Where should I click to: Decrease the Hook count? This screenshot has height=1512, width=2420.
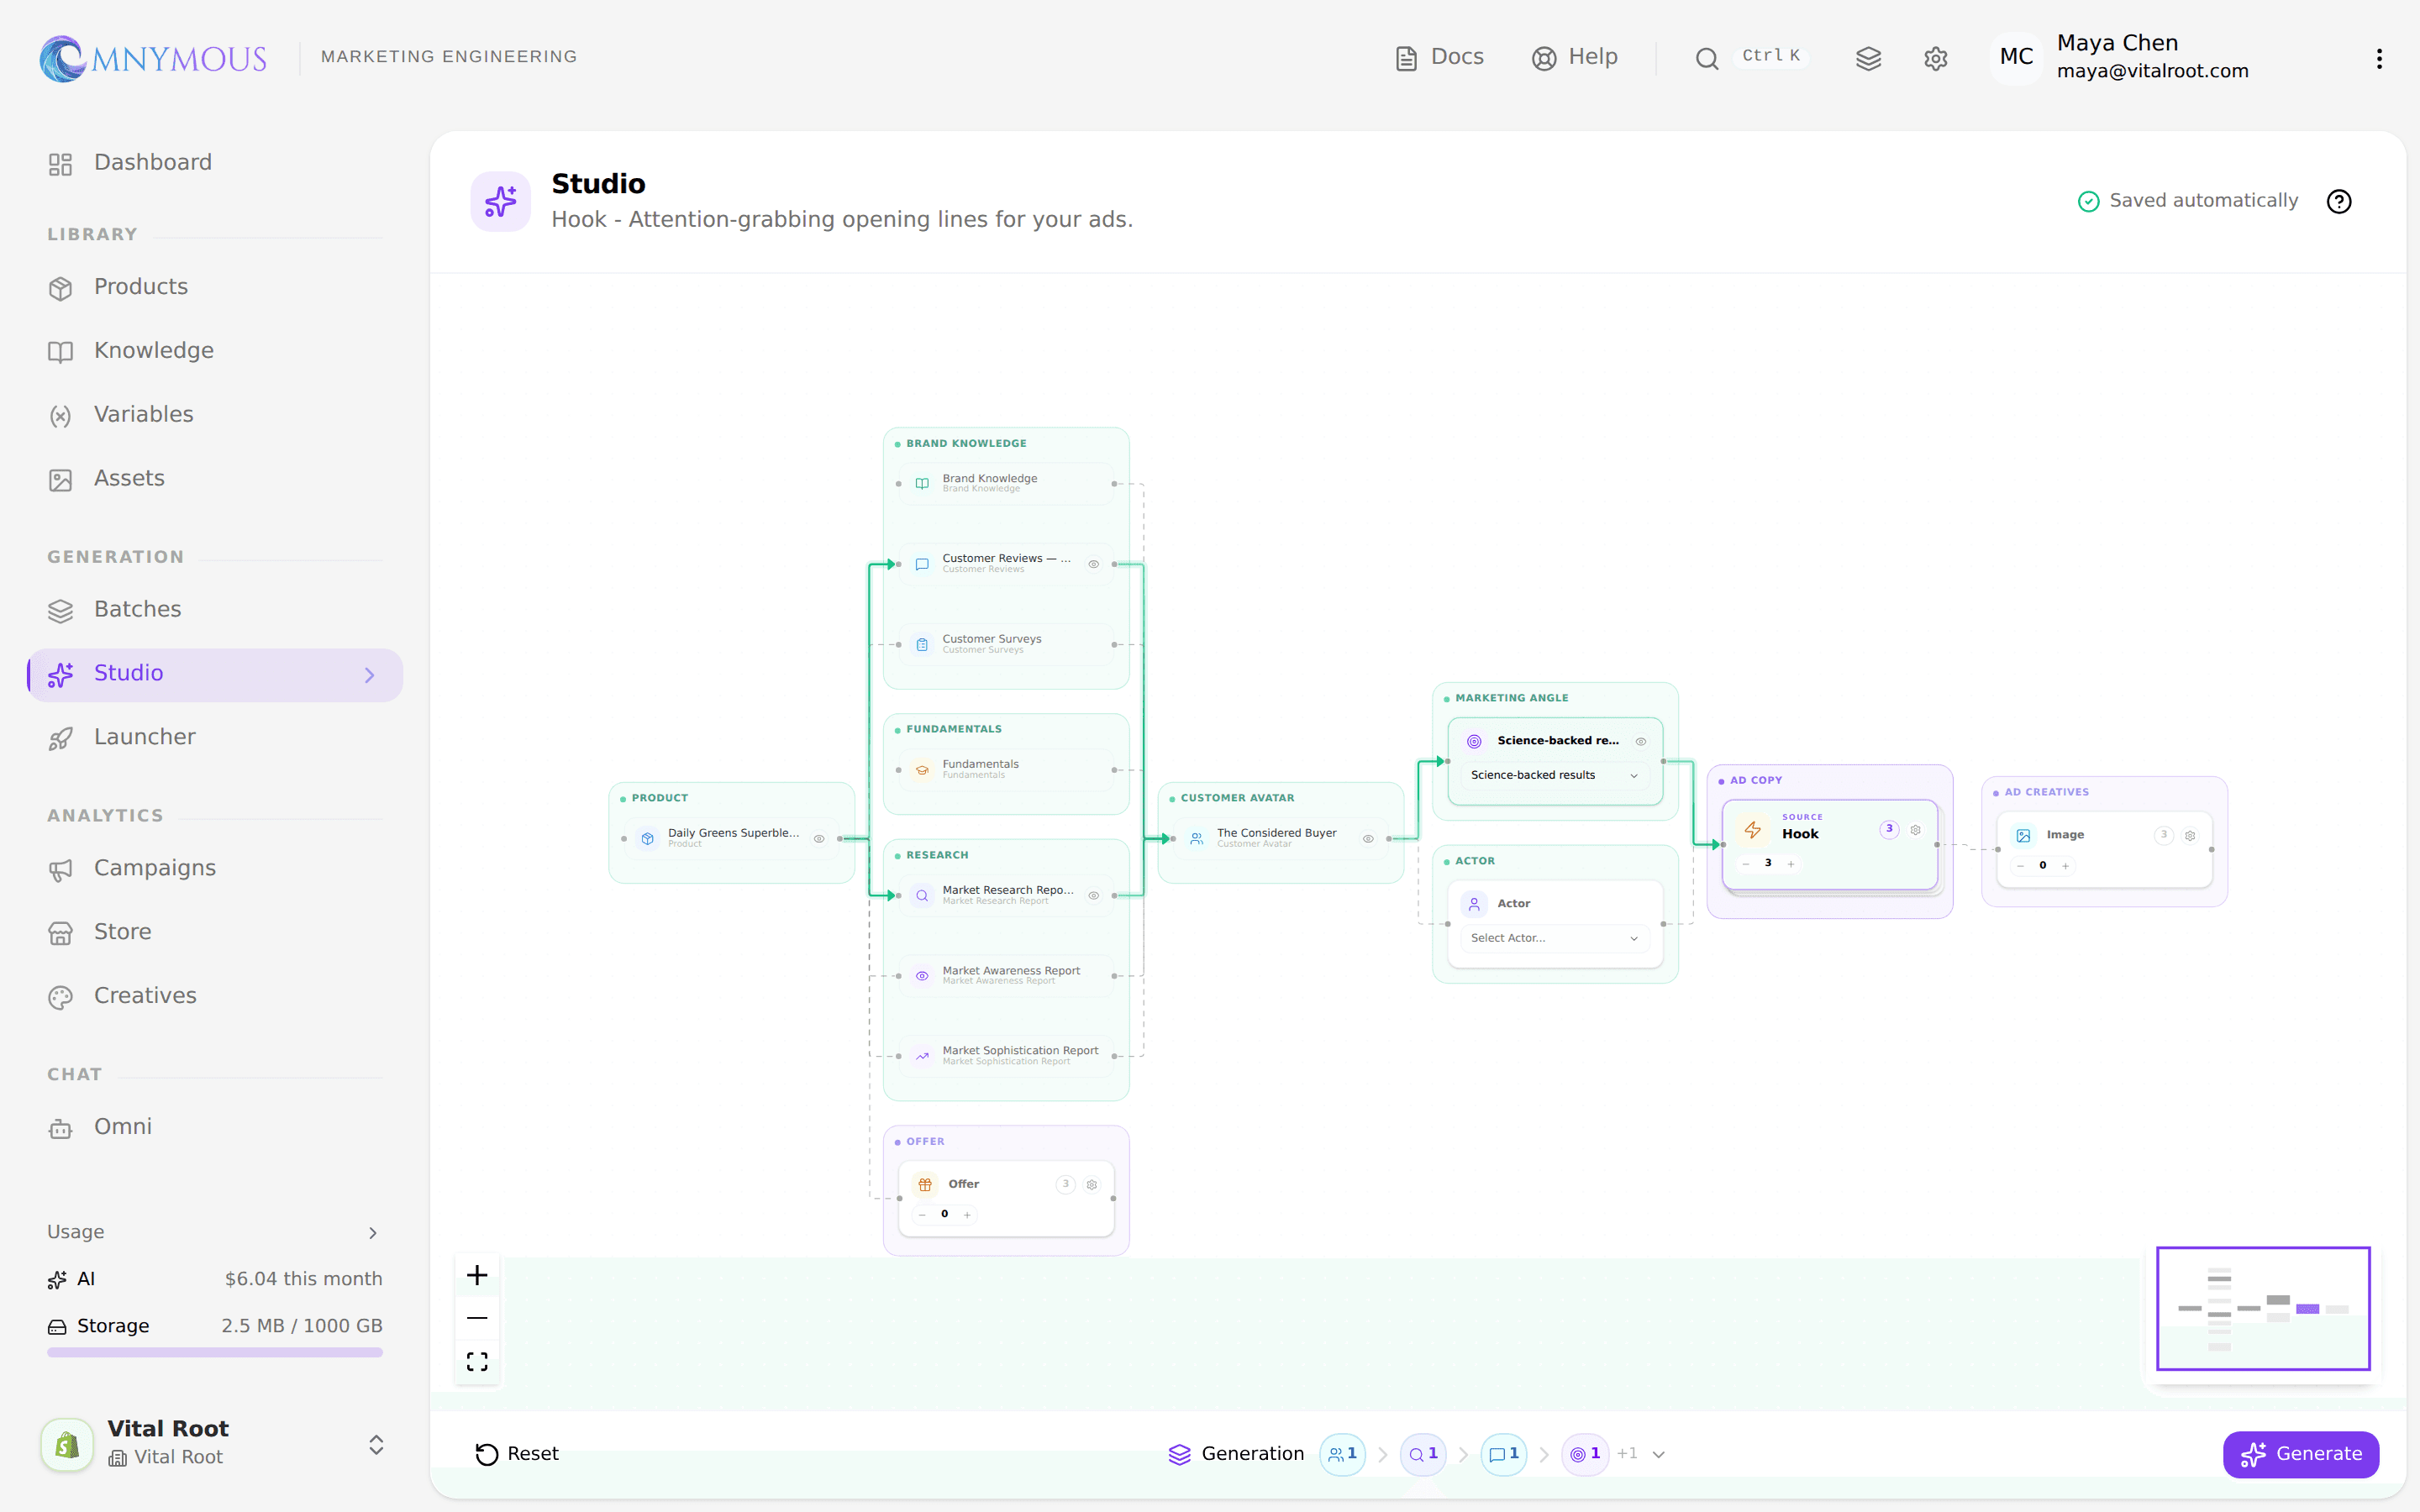pyautogui.click(x=1746, y=864)
